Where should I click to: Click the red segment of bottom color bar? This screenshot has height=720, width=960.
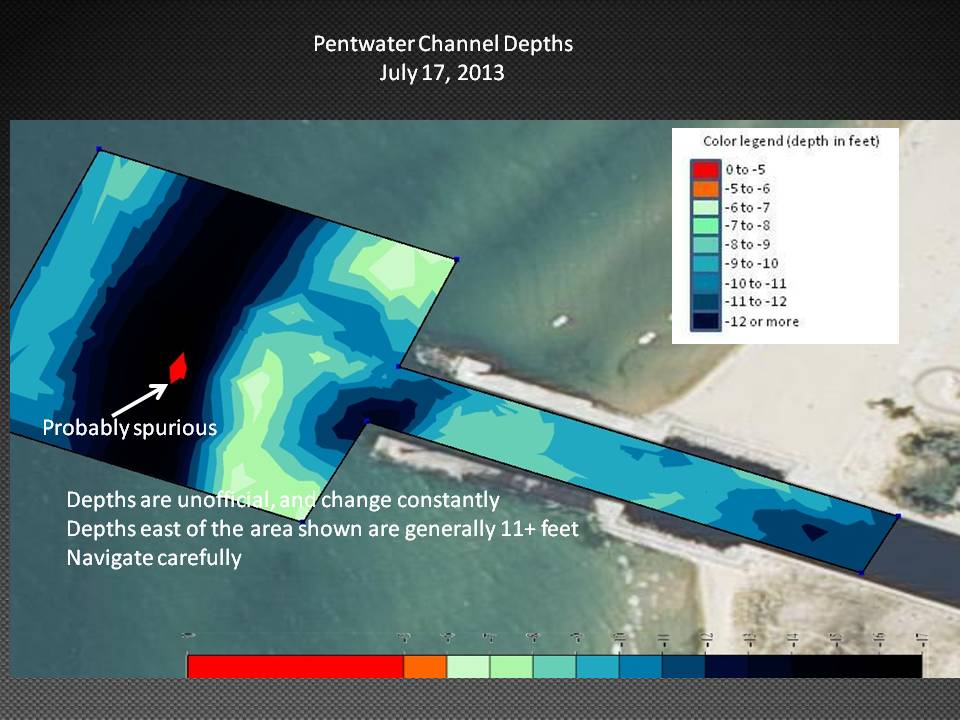tap(295, 667)
